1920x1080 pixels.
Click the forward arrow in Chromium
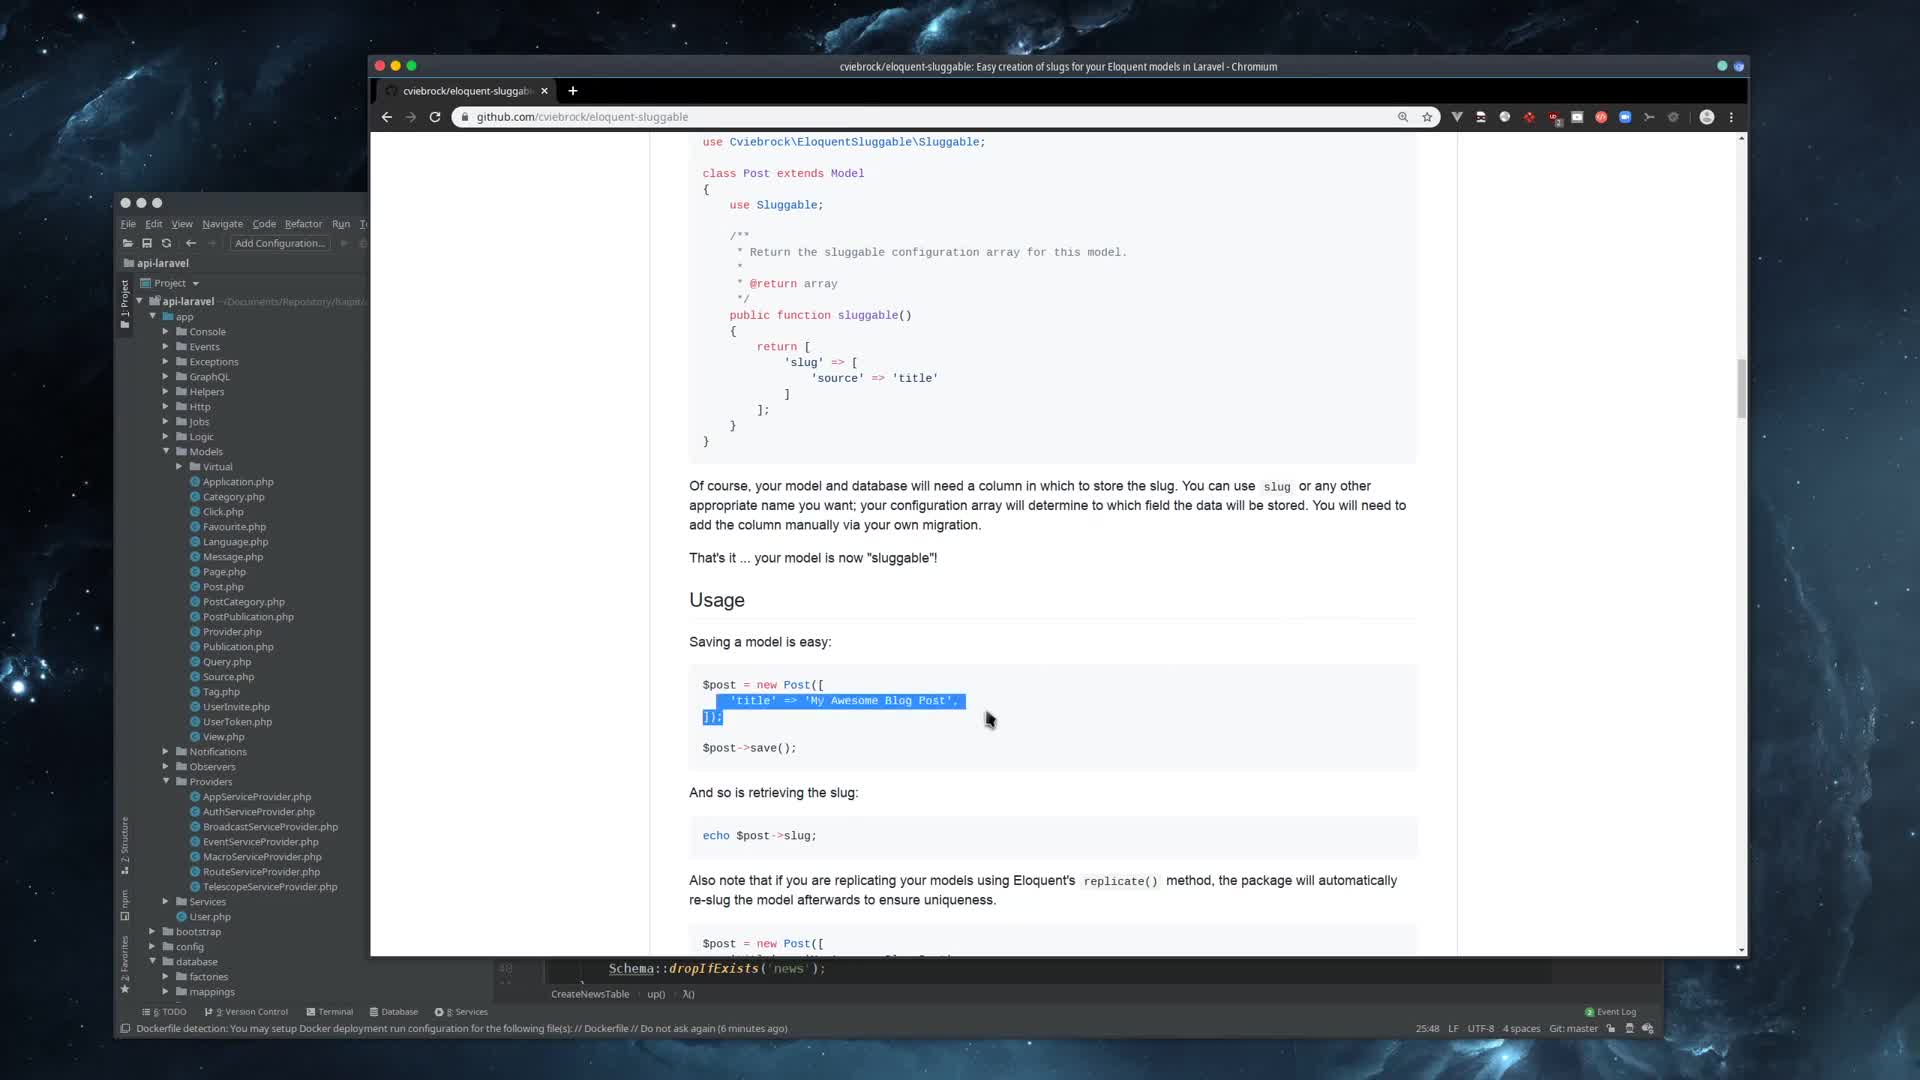pyautogui.click(x=411, y=117)
